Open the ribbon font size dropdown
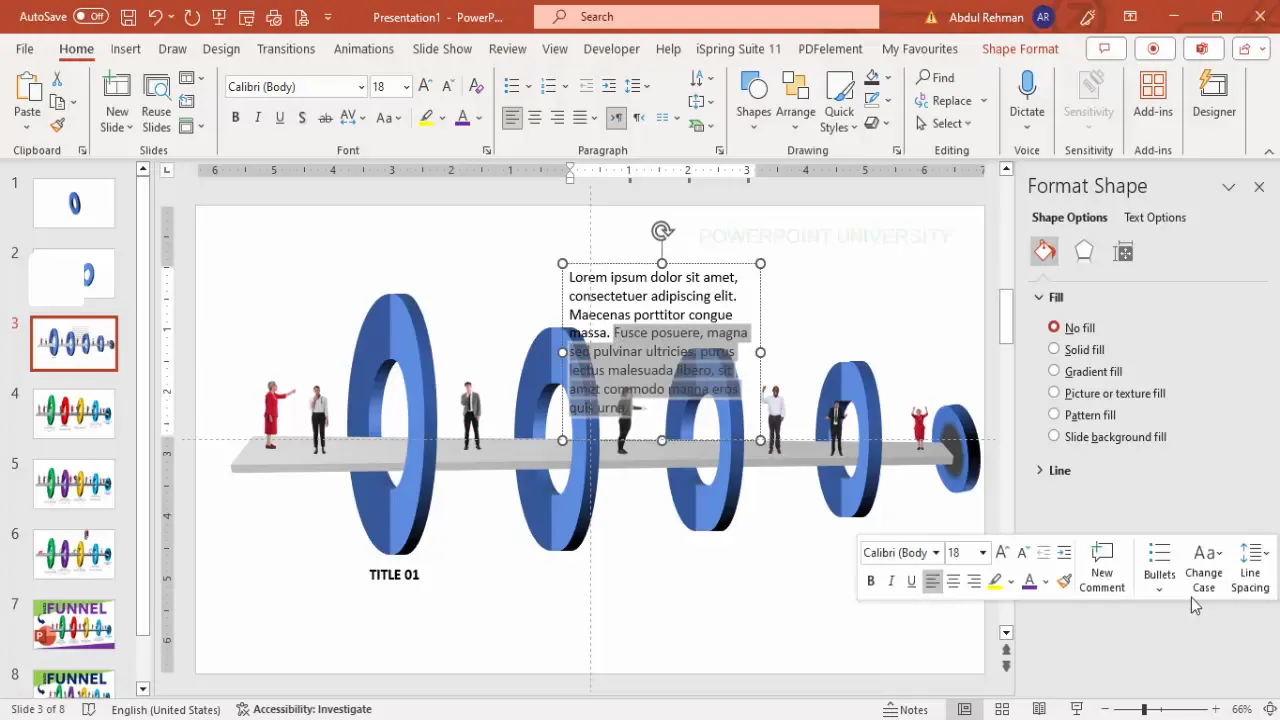This screenshot has height=720, width=1280. (406, 87)
